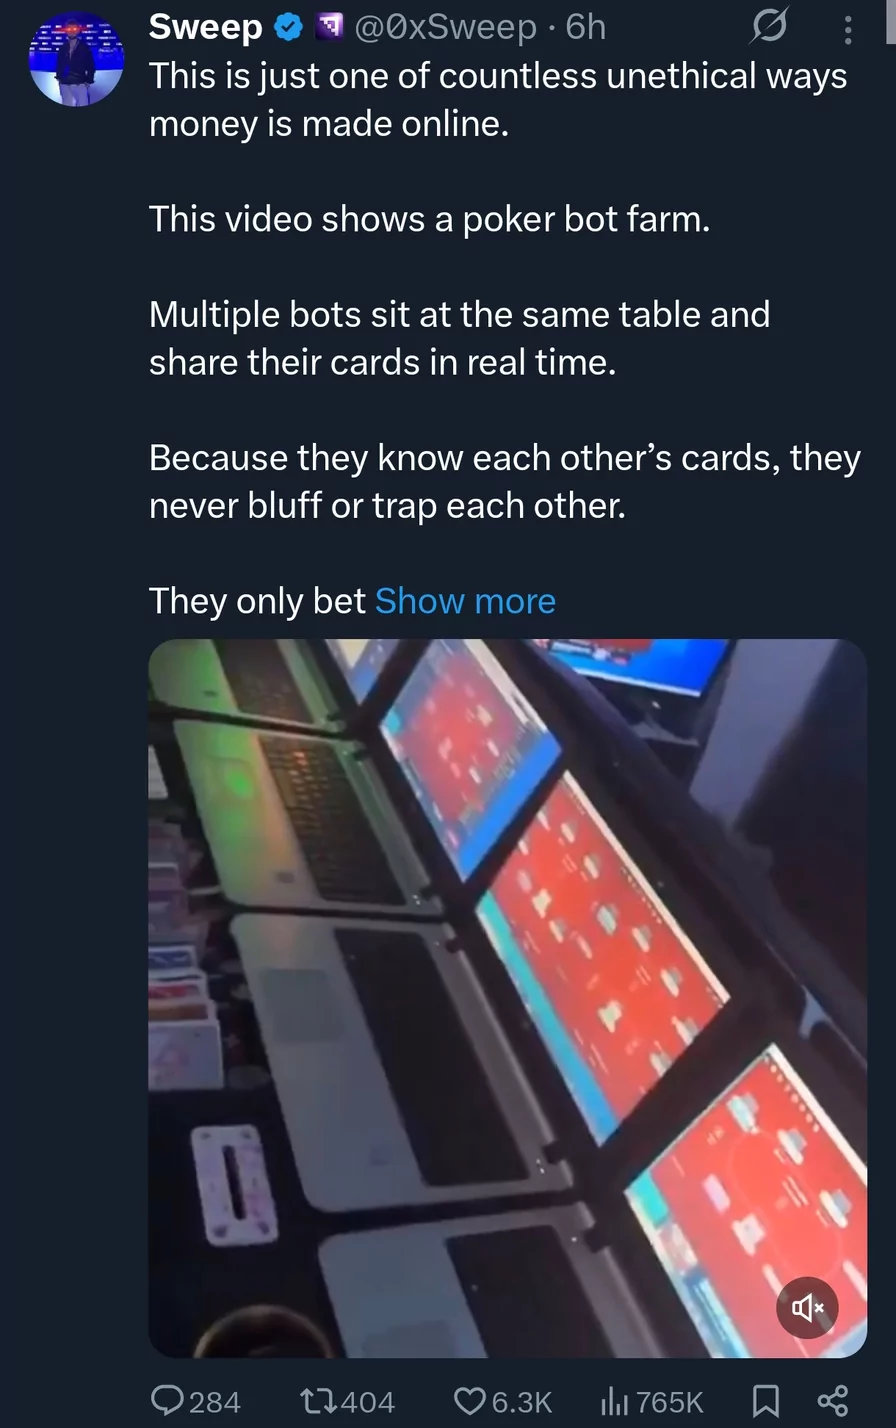Open the Grok explain icon on the post
The width and height of the screenshot is (896, 1428).
(769, 28)
